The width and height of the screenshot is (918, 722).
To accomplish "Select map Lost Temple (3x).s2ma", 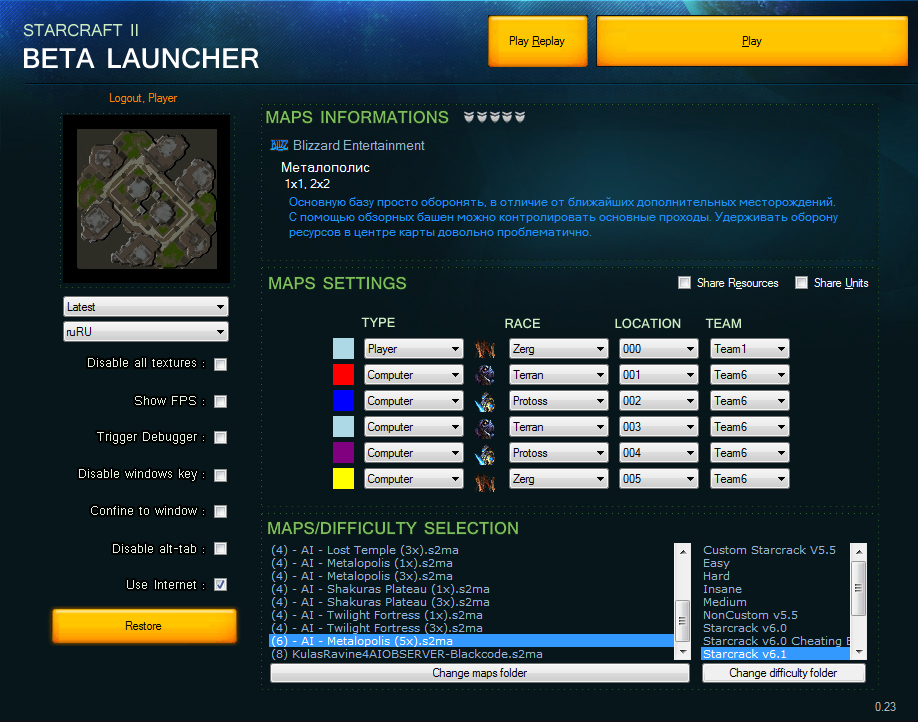I will click(x=471, y=550).
